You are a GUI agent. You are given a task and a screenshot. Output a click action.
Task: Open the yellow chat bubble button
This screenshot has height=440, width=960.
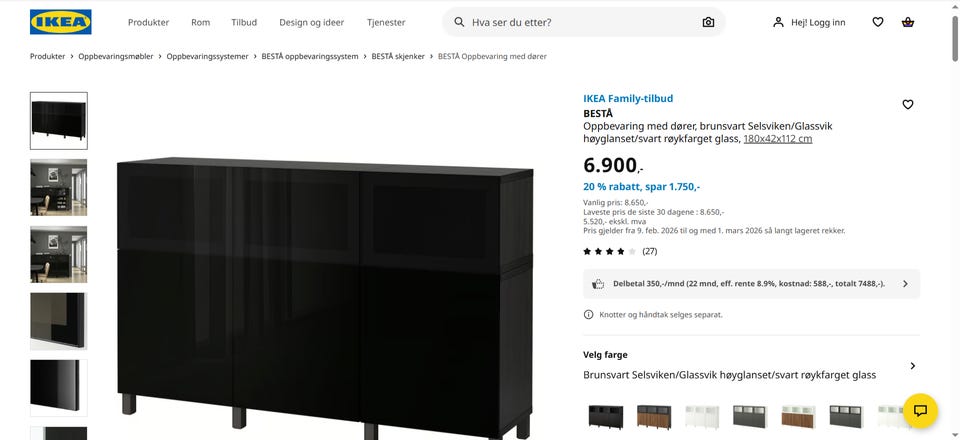coord(920,411)
